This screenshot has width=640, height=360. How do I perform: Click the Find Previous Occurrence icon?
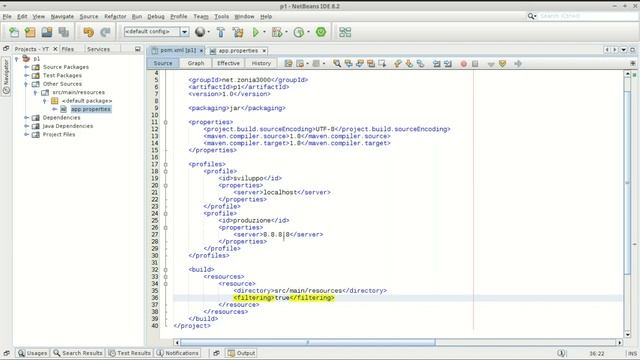348,64
